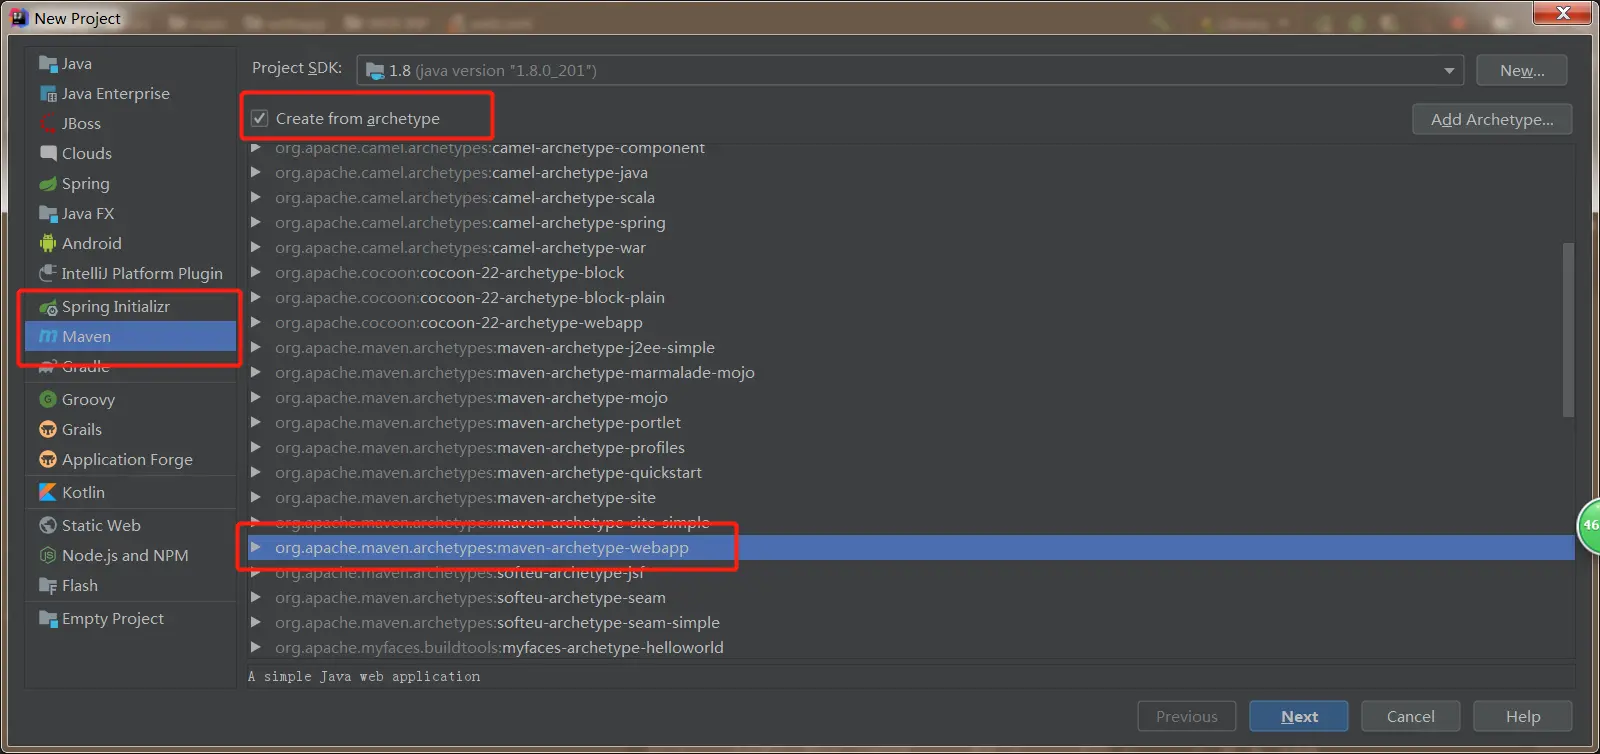Click the New... SDK button
The width and height of the screenshot is (1600, 754).
click(1522, 70)
